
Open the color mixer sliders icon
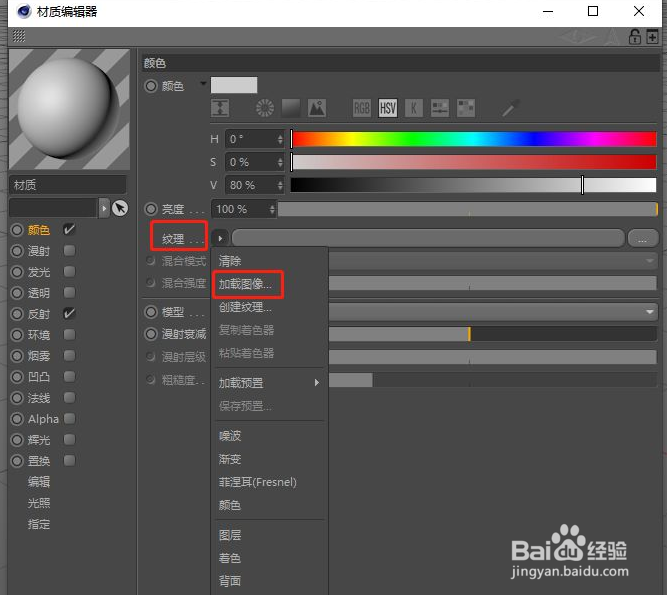click(439, 108)
